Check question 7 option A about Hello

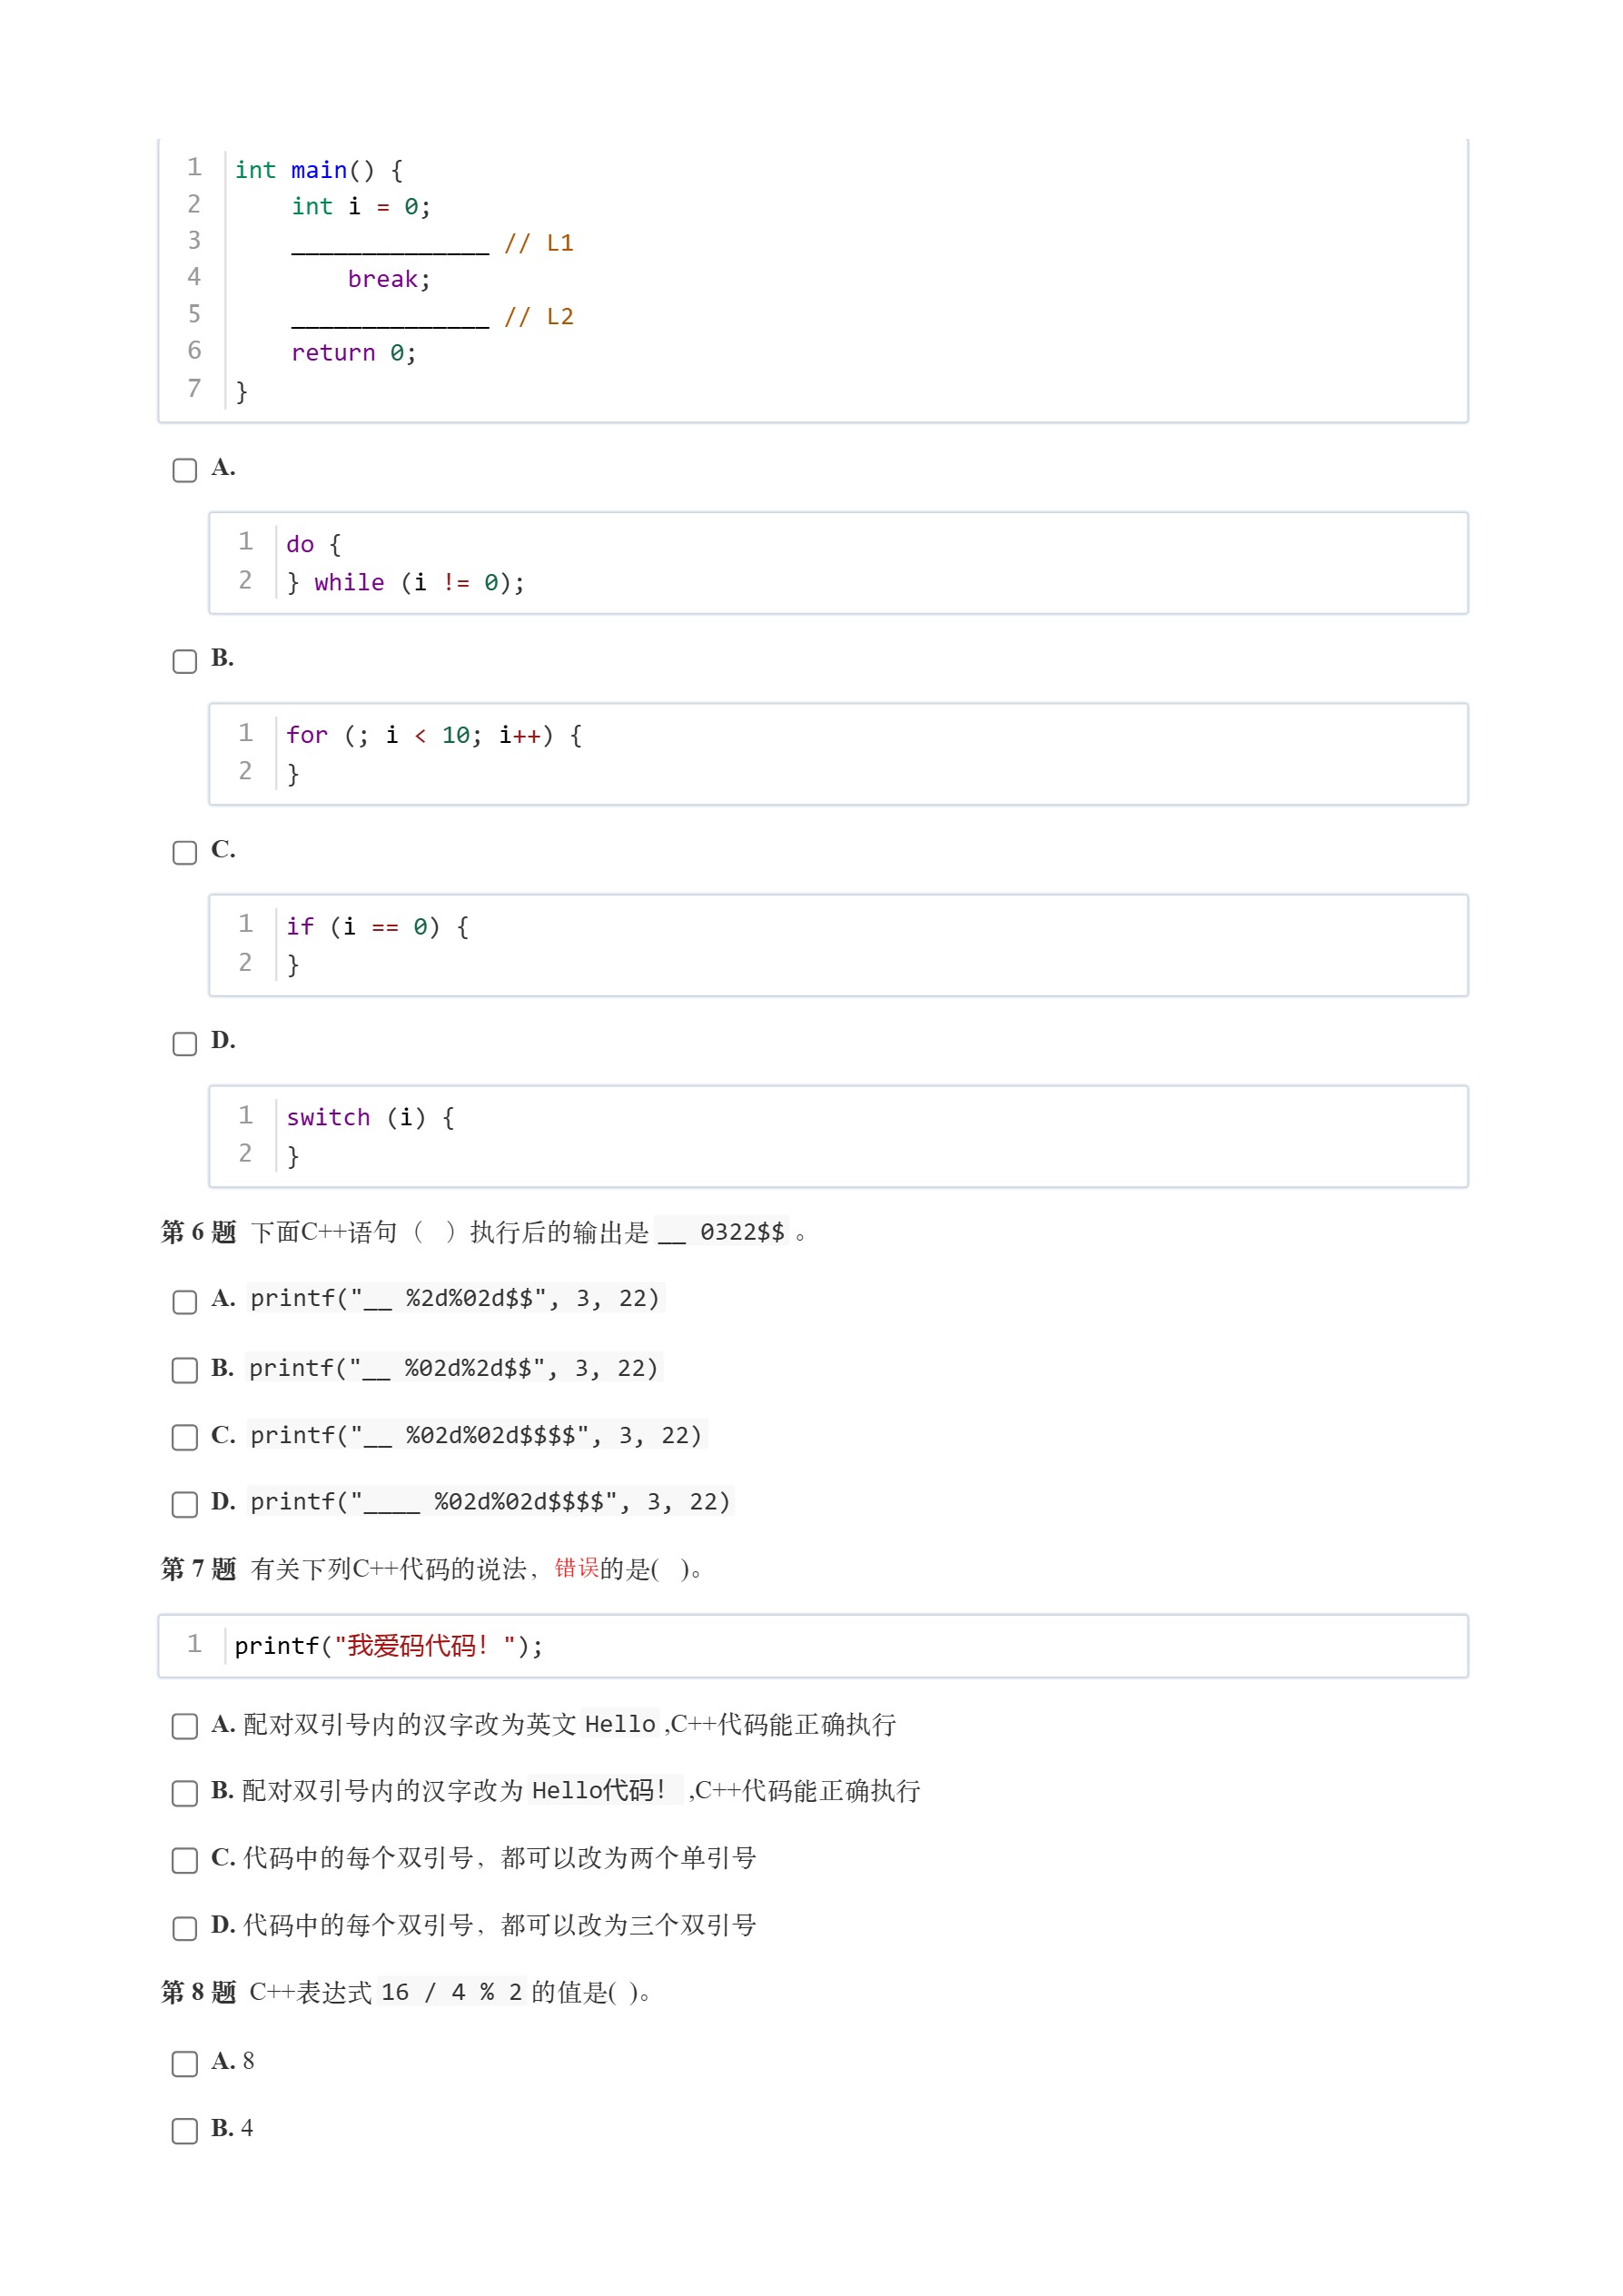185,1726
